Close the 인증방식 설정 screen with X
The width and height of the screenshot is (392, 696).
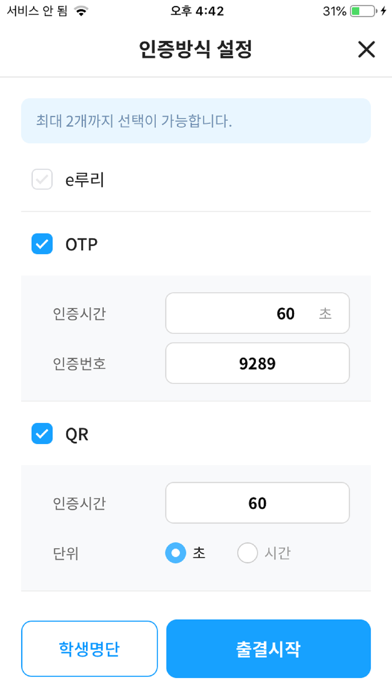[x=366, y=50]
